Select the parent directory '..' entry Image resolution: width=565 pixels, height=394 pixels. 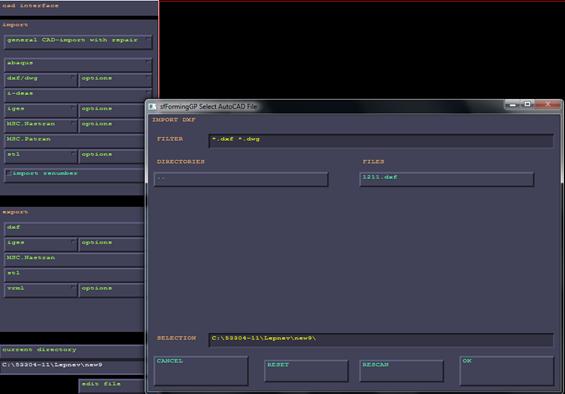241,179
